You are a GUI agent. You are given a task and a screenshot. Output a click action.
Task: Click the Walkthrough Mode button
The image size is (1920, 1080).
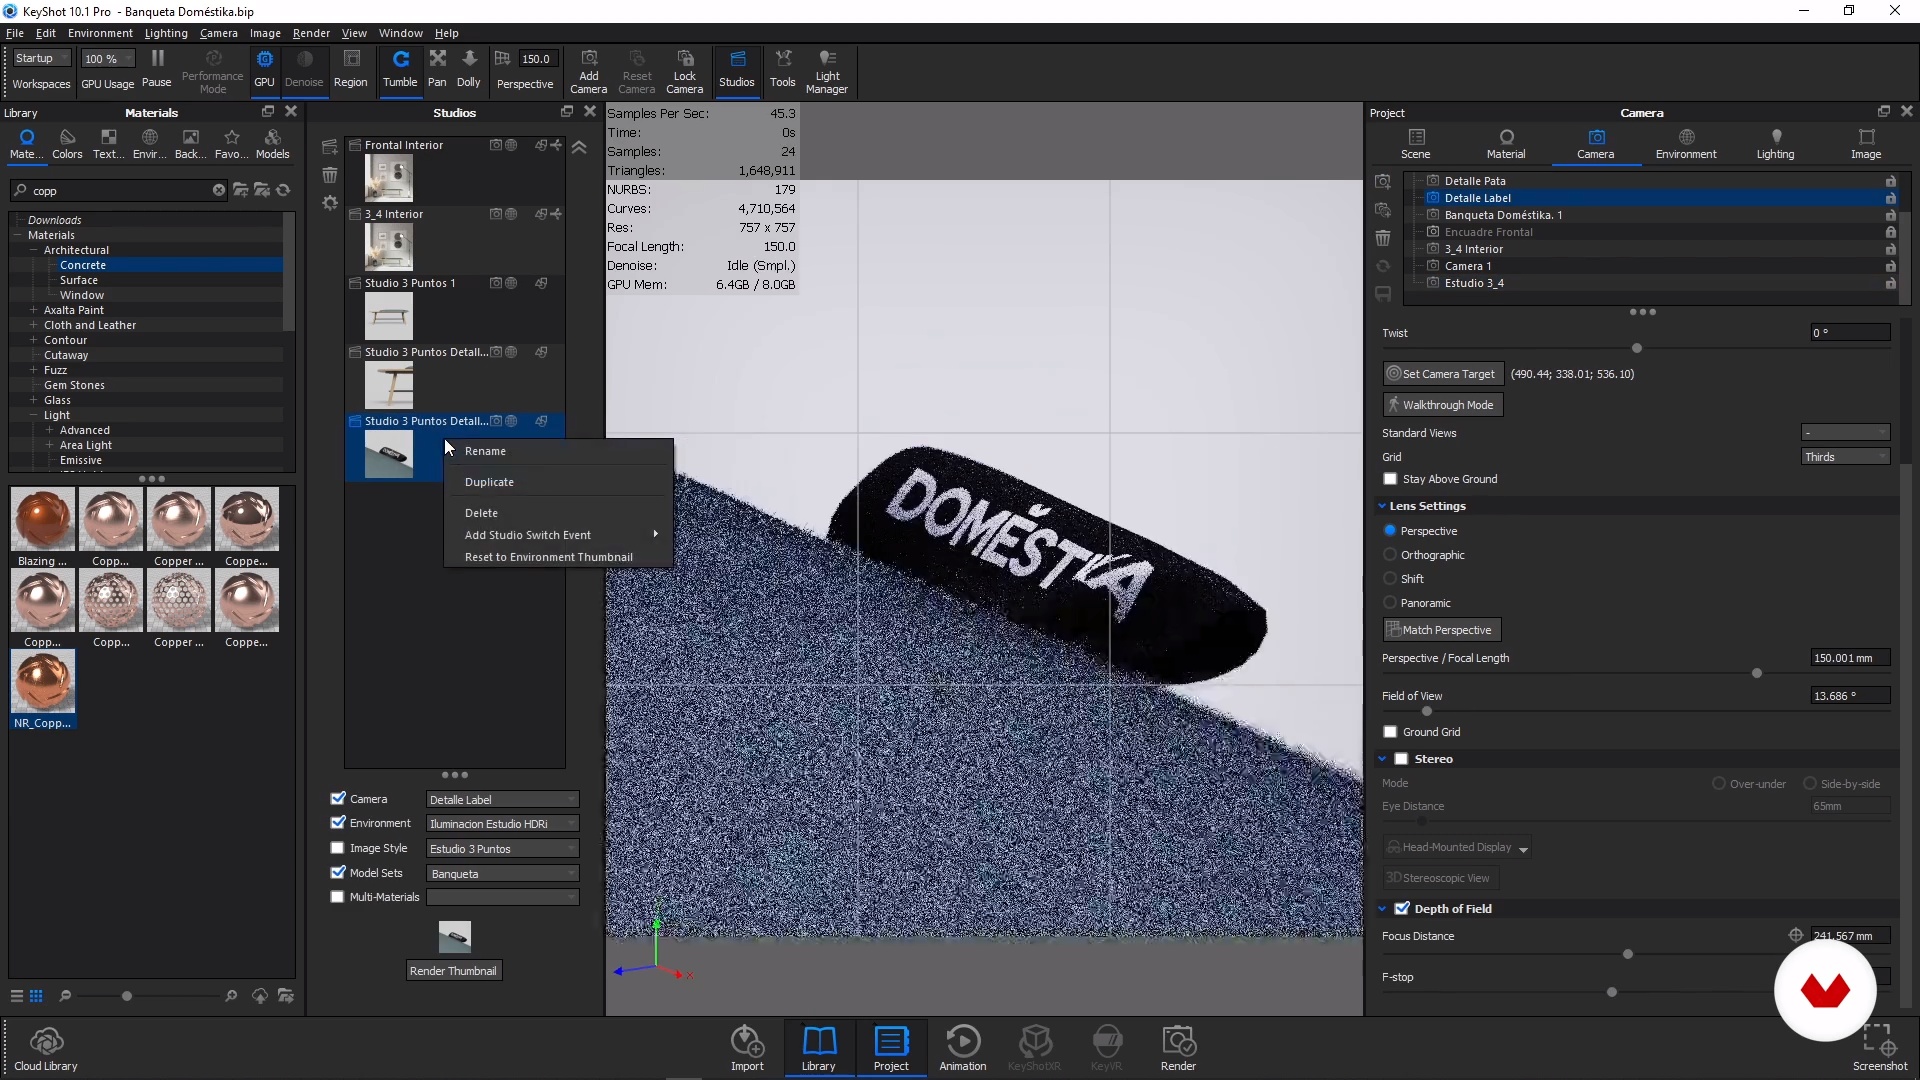(x=1443, y=405)
